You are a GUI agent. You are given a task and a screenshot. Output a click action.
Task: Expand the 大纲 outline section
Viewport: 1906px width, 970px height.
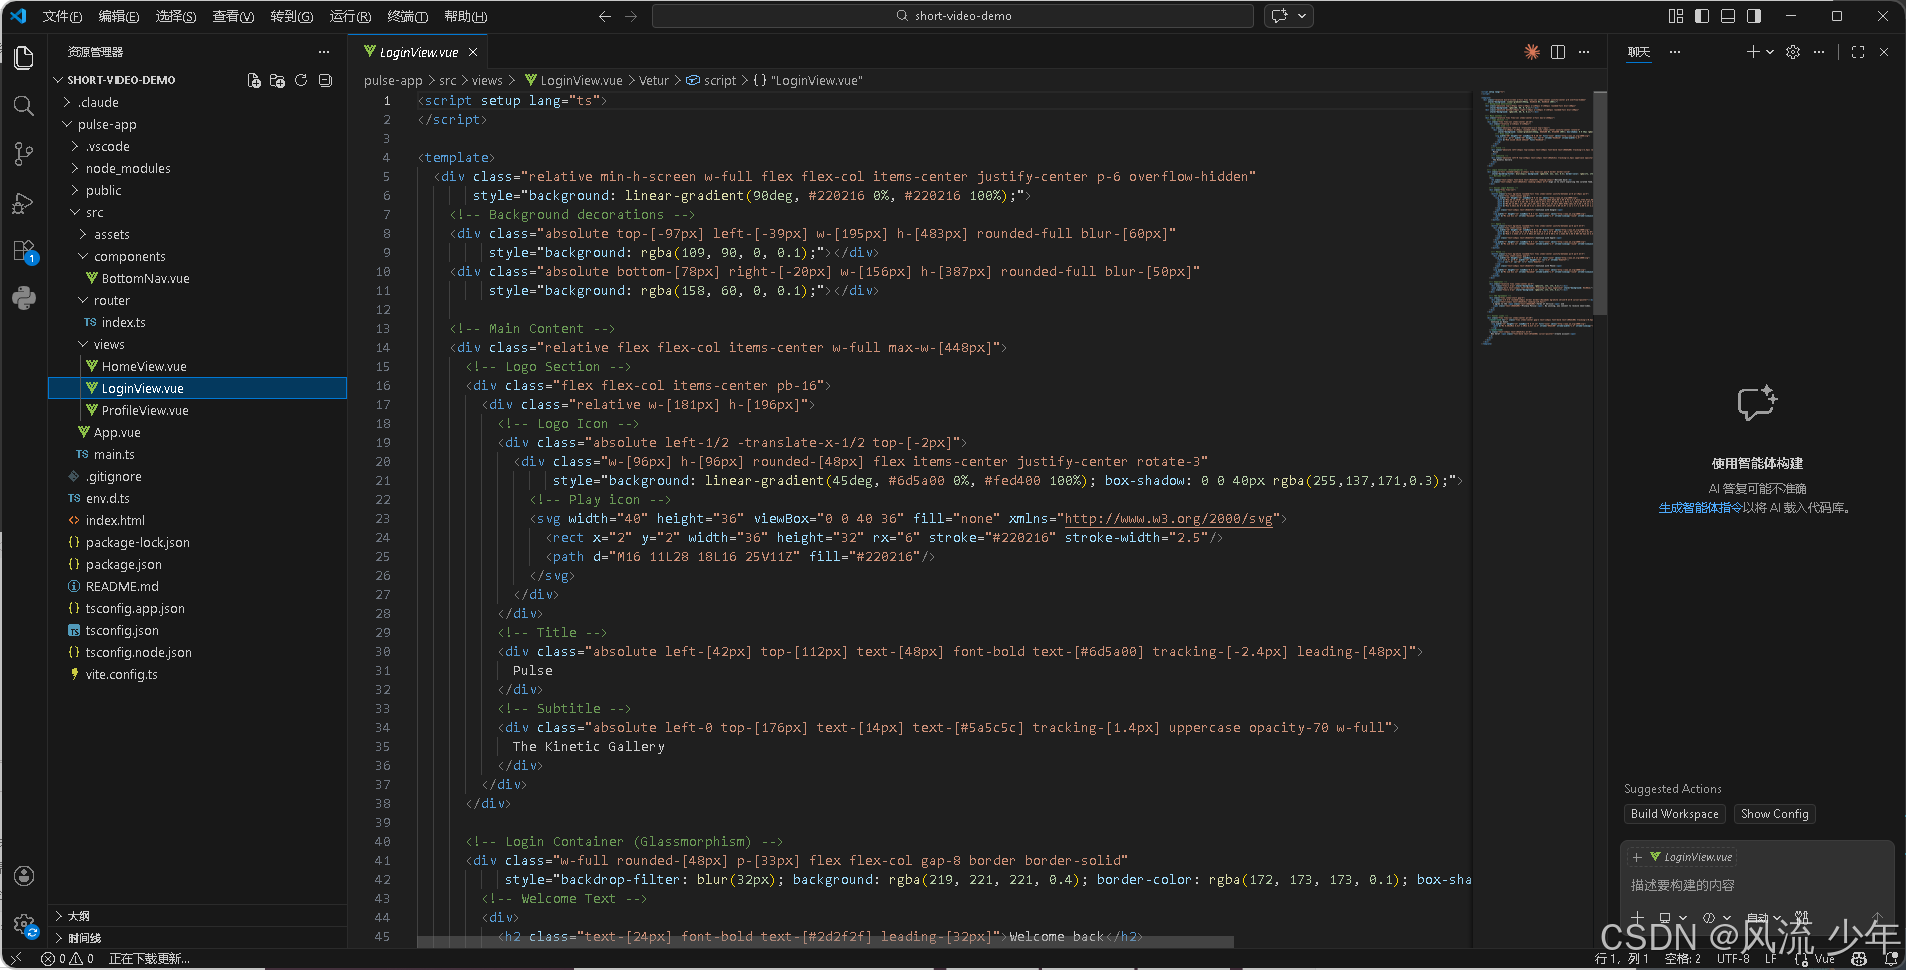[x=197, y=916]
